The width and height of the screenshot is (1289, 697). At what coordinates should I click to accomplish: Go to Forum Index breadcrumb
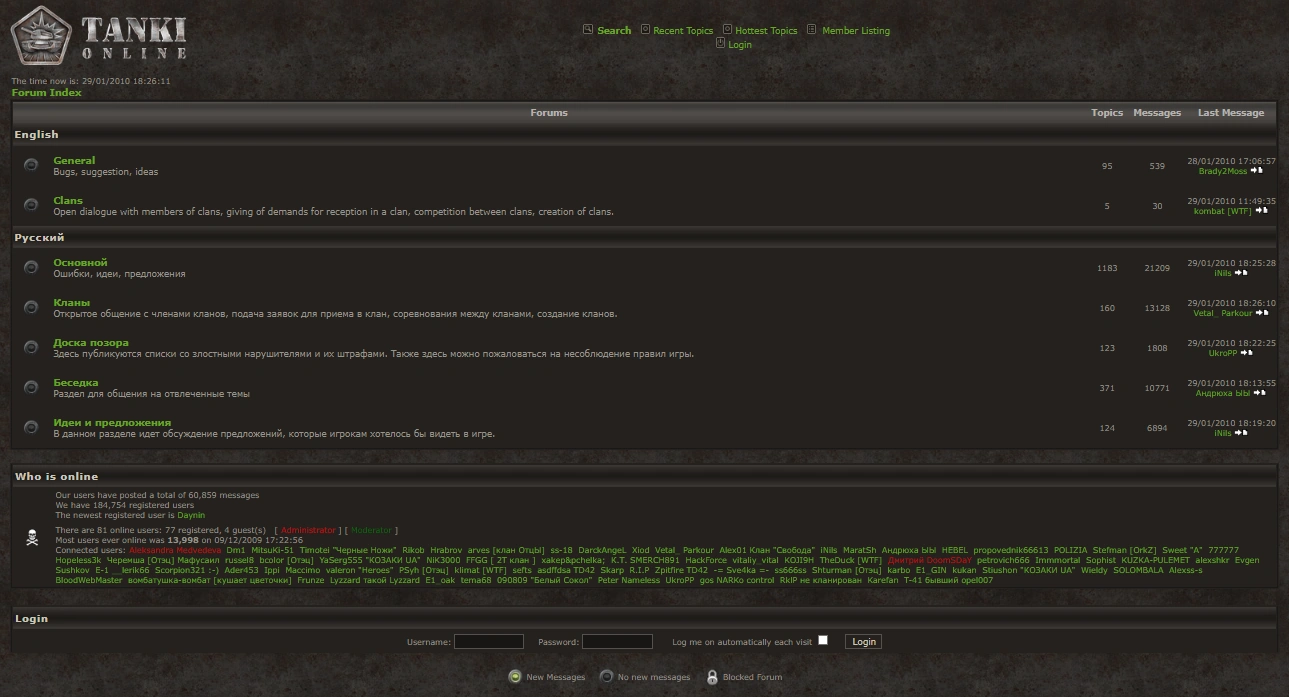tap(47, 93)
